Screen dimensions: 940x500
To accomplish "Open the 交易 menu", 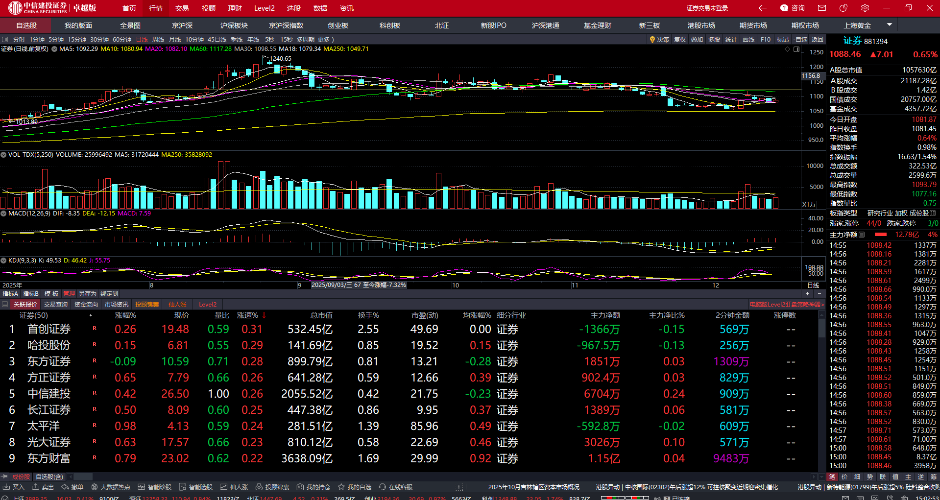I will [x=182, y=8].
